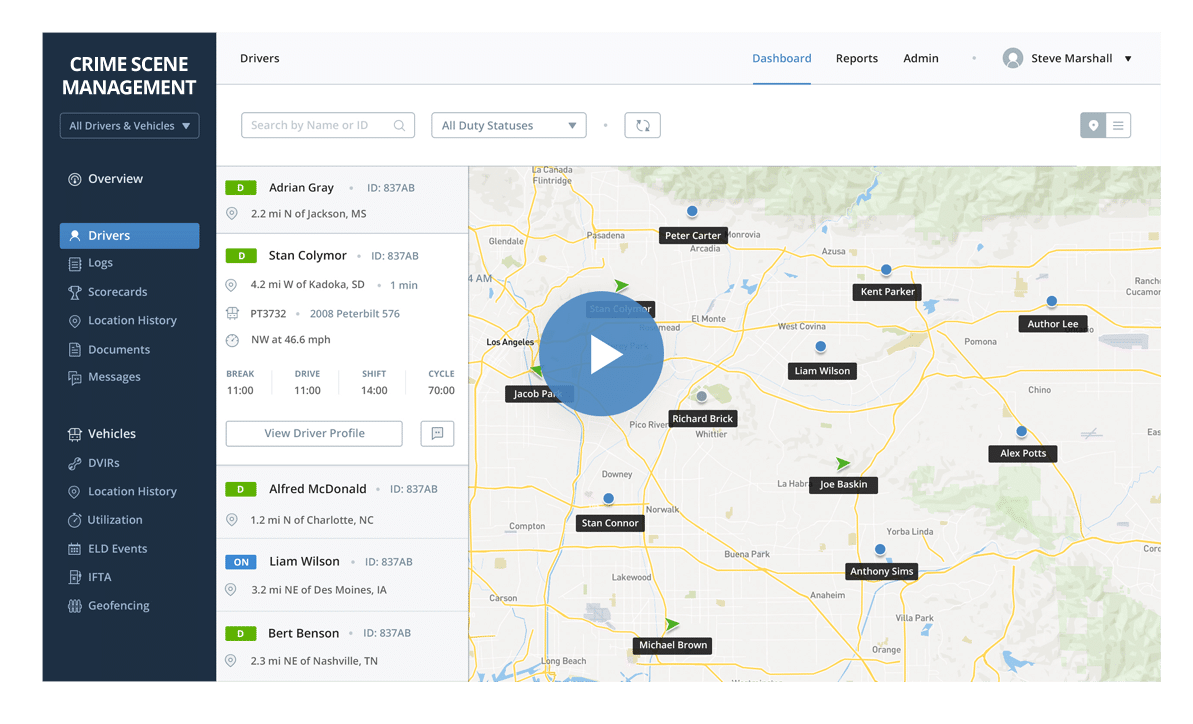1193x724 pixels.
Task: Switch to list view toggle
Action: point(1118,126)
